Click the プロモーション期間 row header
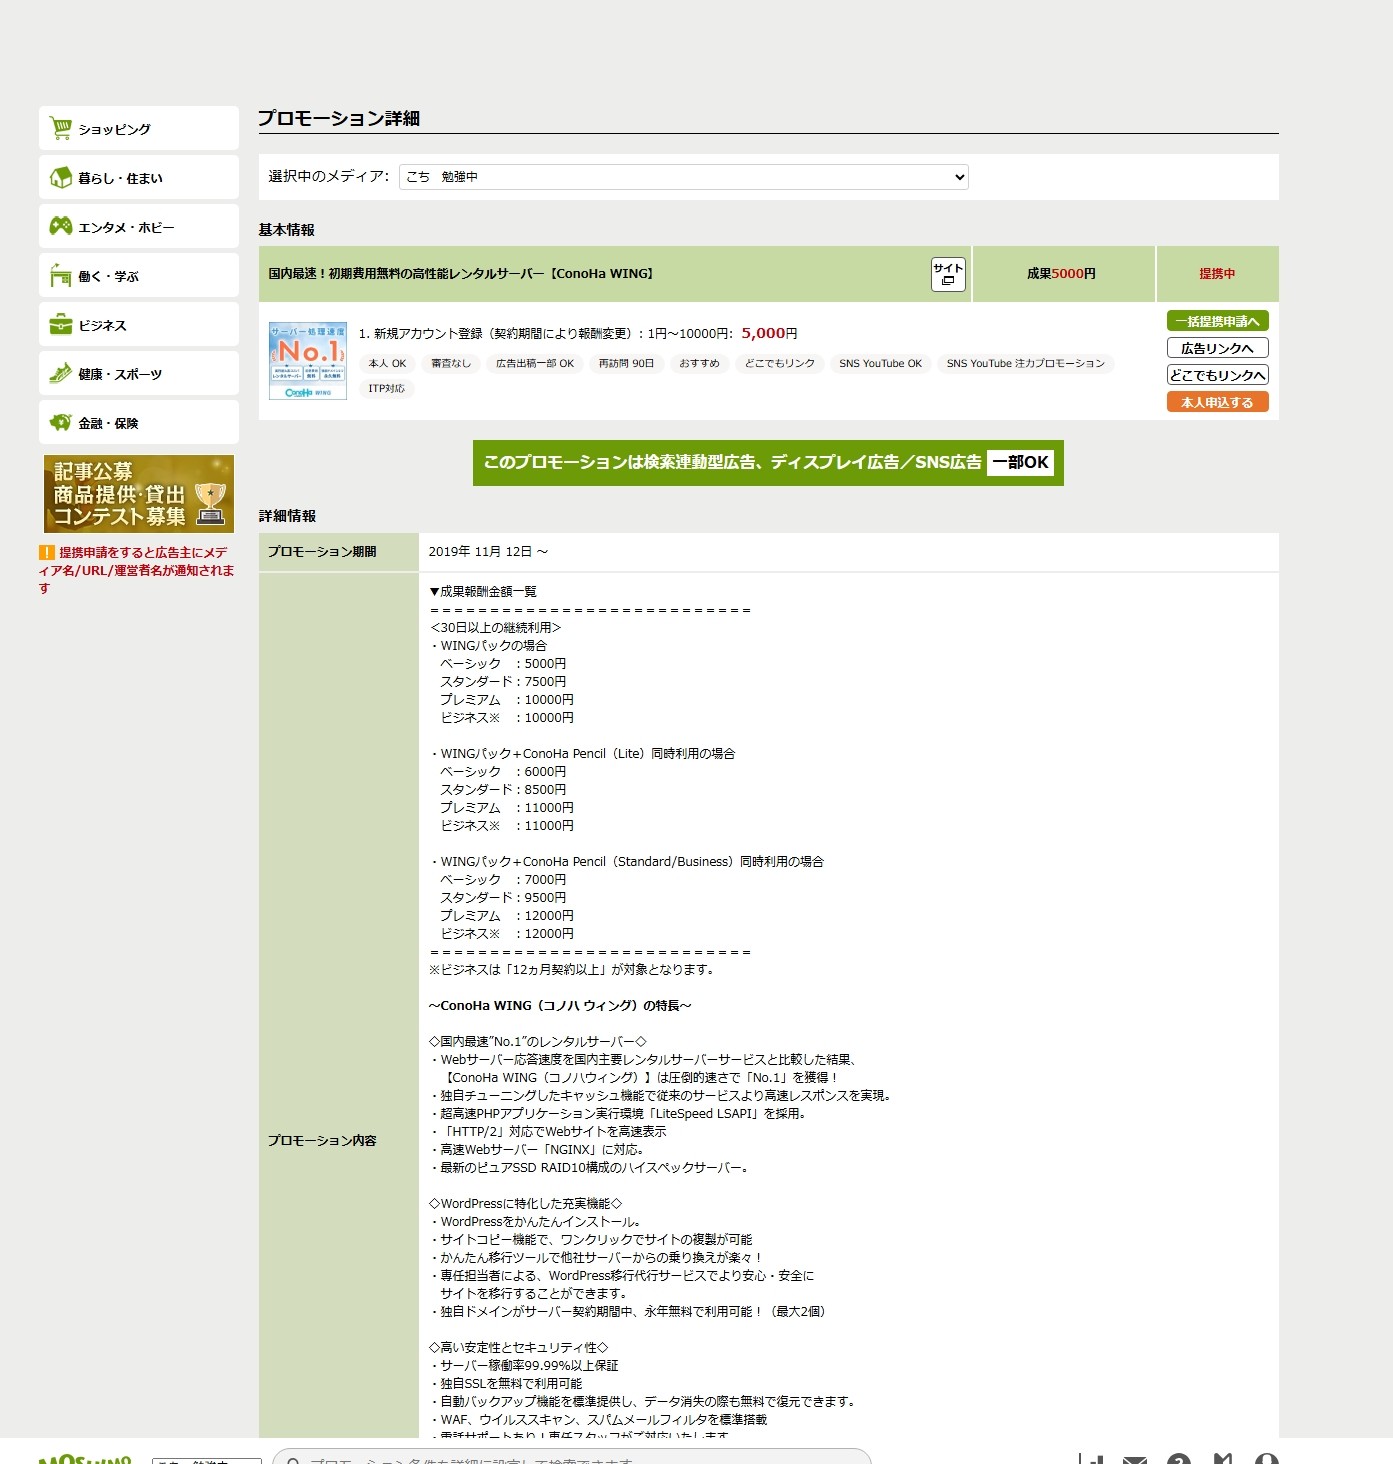This screenshot has height=1464, width=1393. pyautogui.click(x=339, y=552)
